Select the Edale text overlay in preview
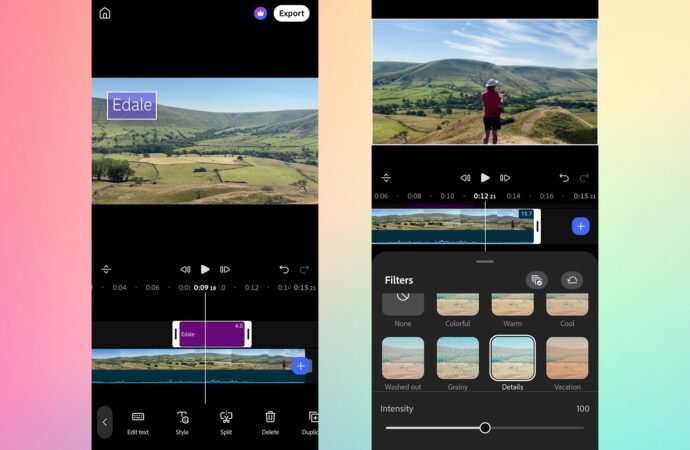The width and height of the screenshot is (690, 450). 132,105
